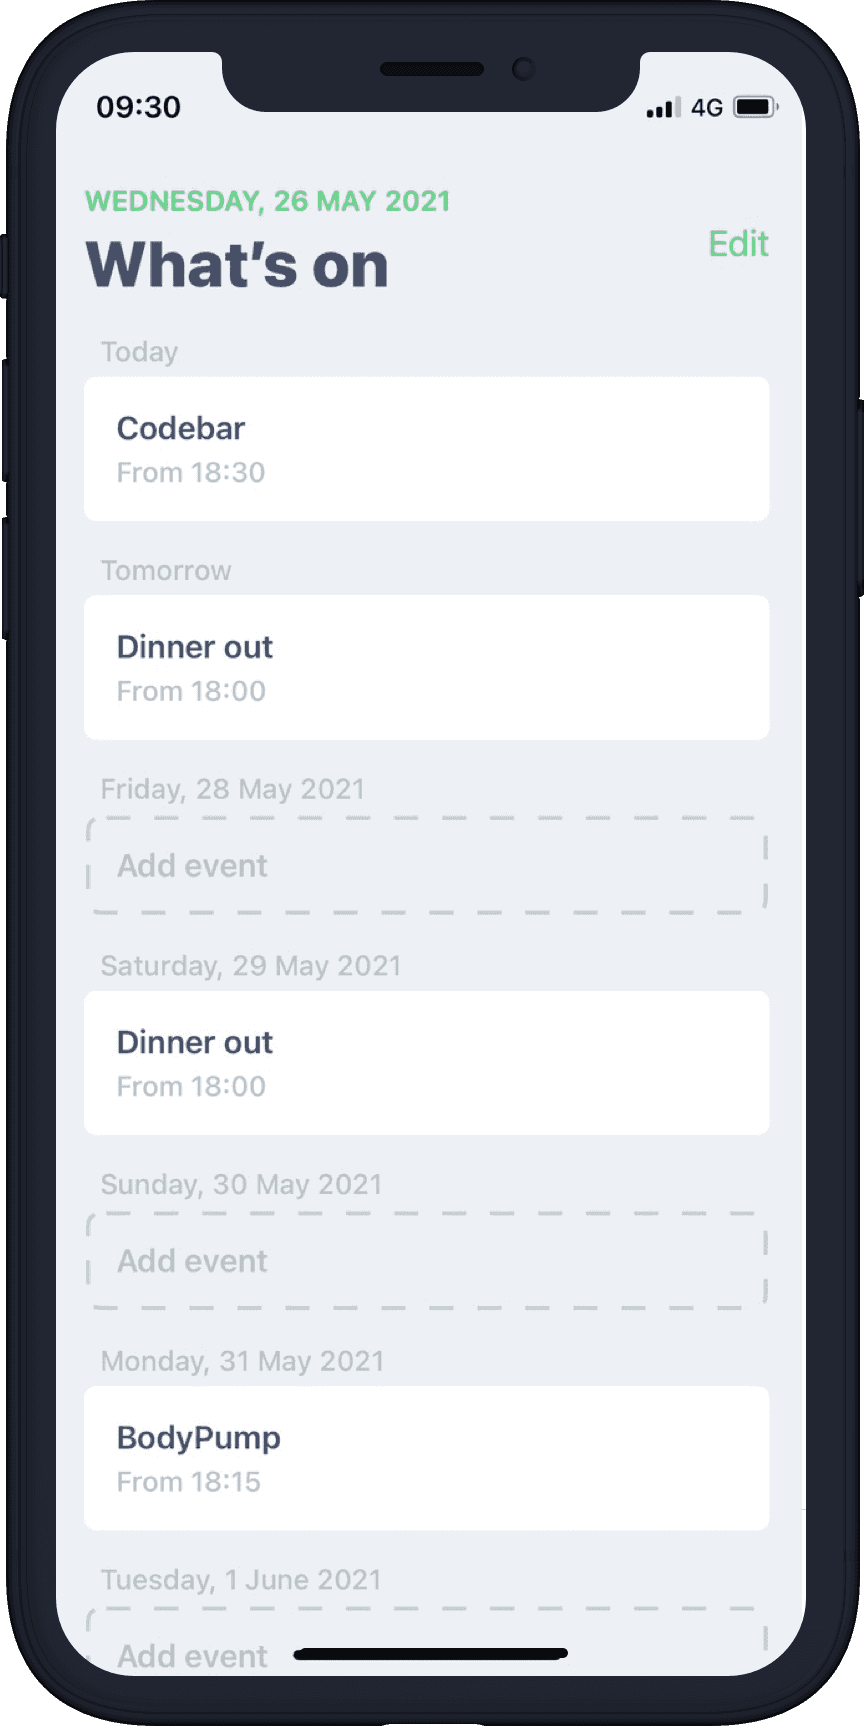The height and width of the screenshot is (1726, 864).
Task: Open Saturday's Dinner out event
Action: click(427, 1063)
